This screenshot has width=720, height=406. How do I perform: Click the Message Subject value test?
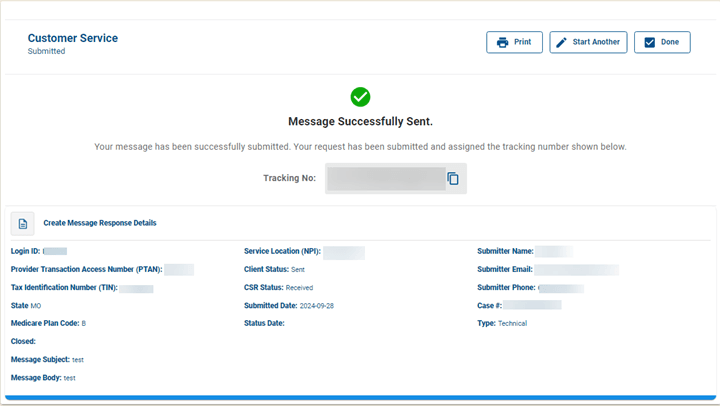click(x=78, y=360)
